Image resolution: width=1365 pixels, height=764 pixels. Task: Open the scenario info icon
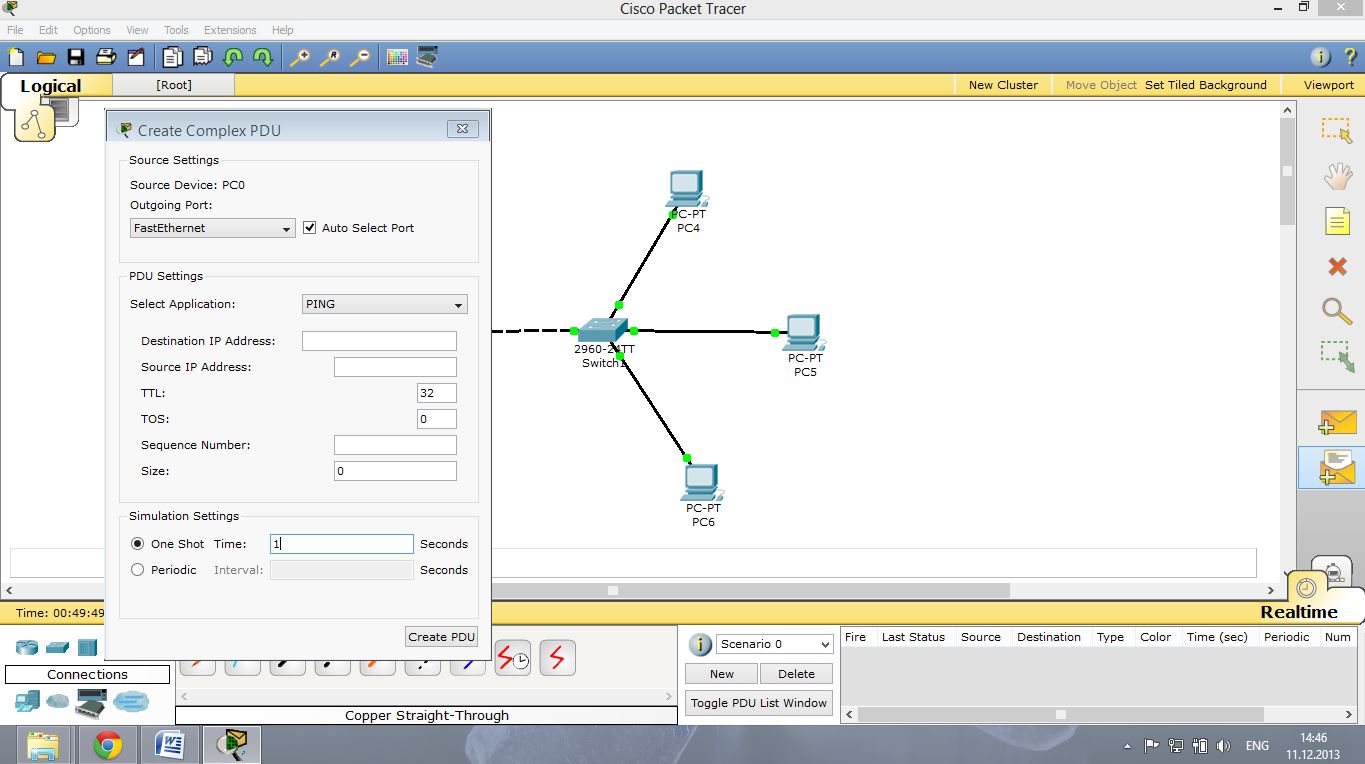click(x=700, y=644)
